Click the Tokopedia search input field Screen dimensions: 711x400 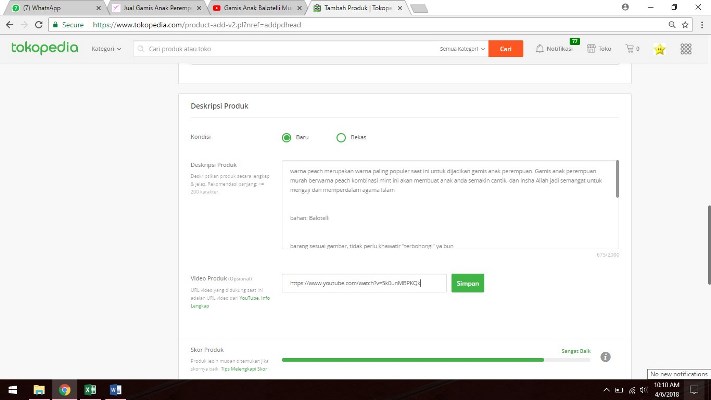tap(290, 49)
